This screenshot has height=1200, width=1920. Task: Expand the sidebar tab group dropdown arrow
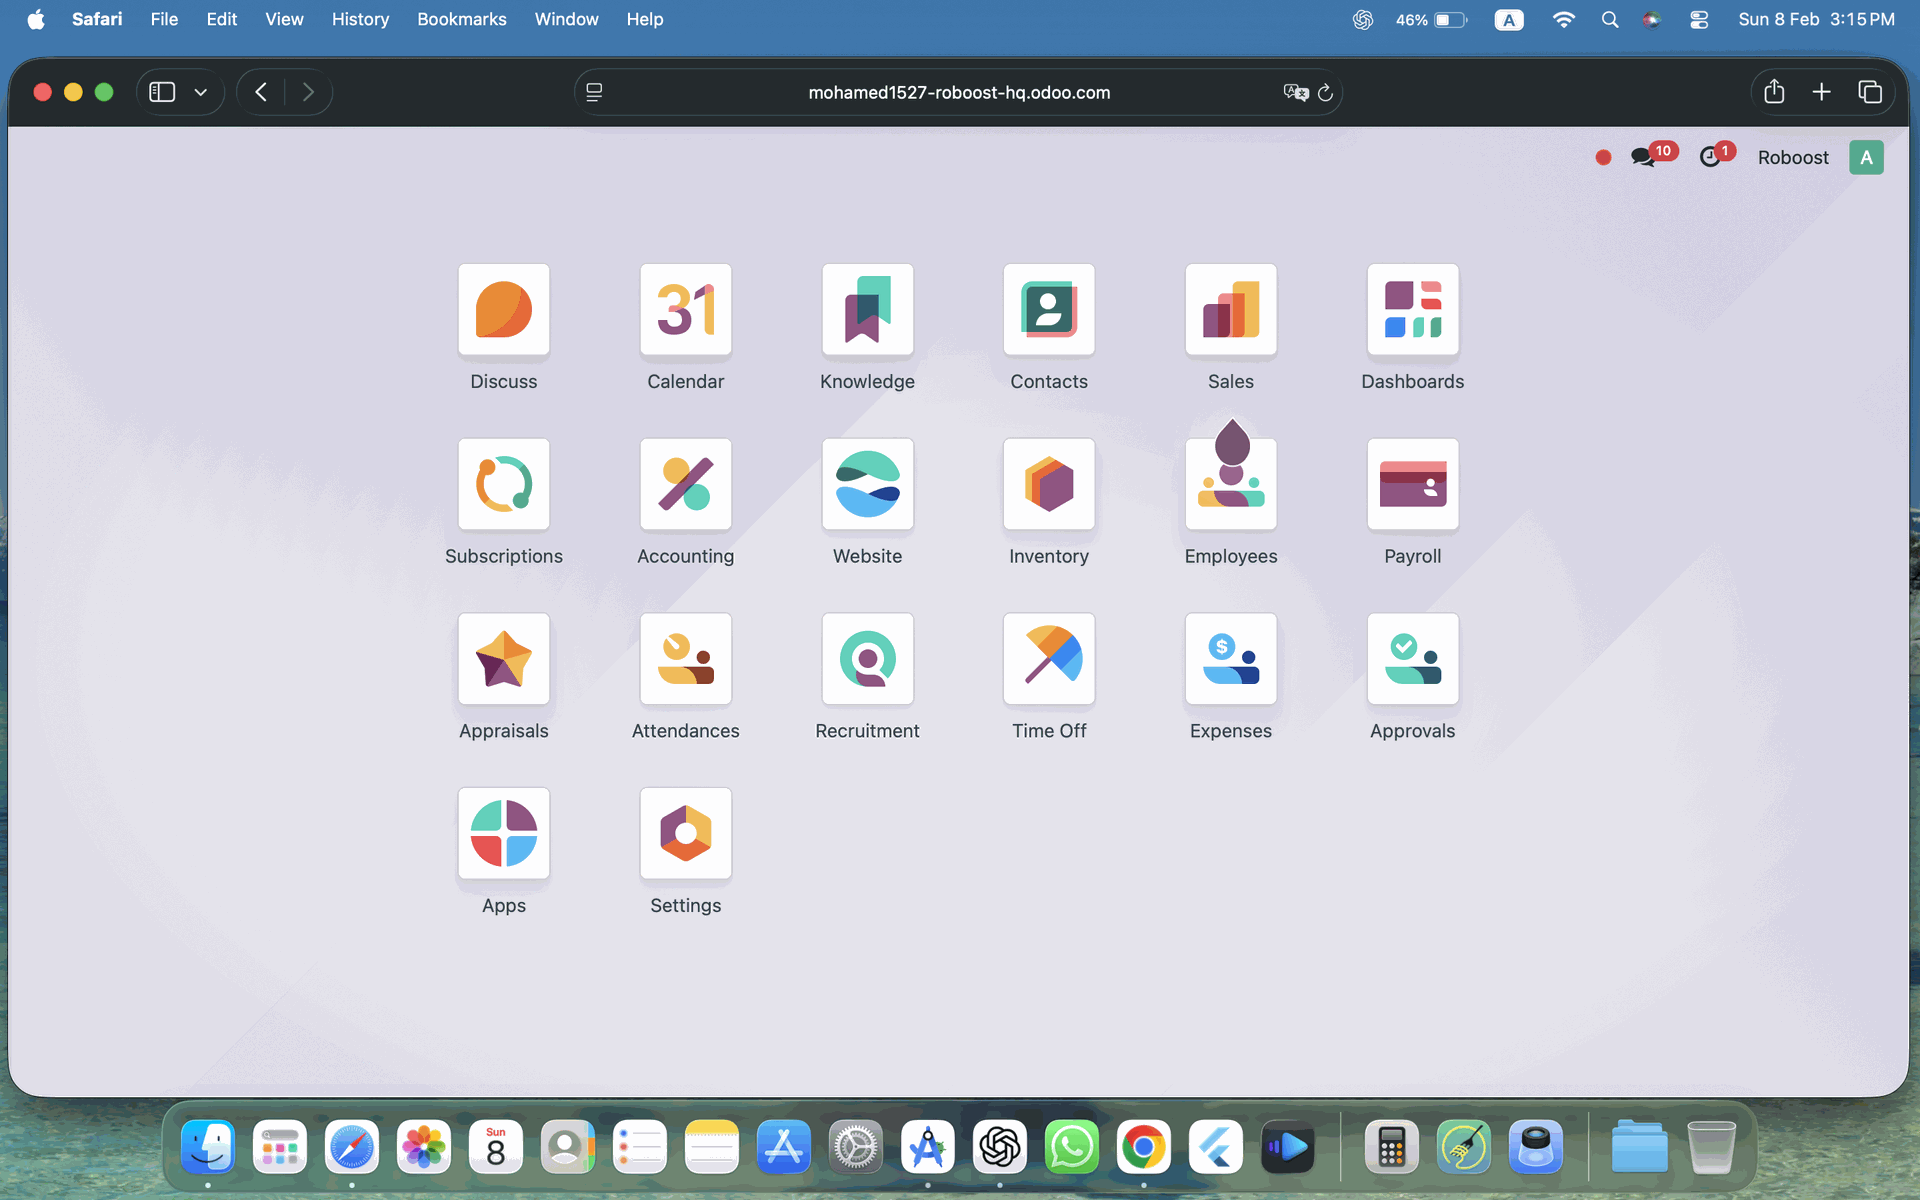point(201,92)
